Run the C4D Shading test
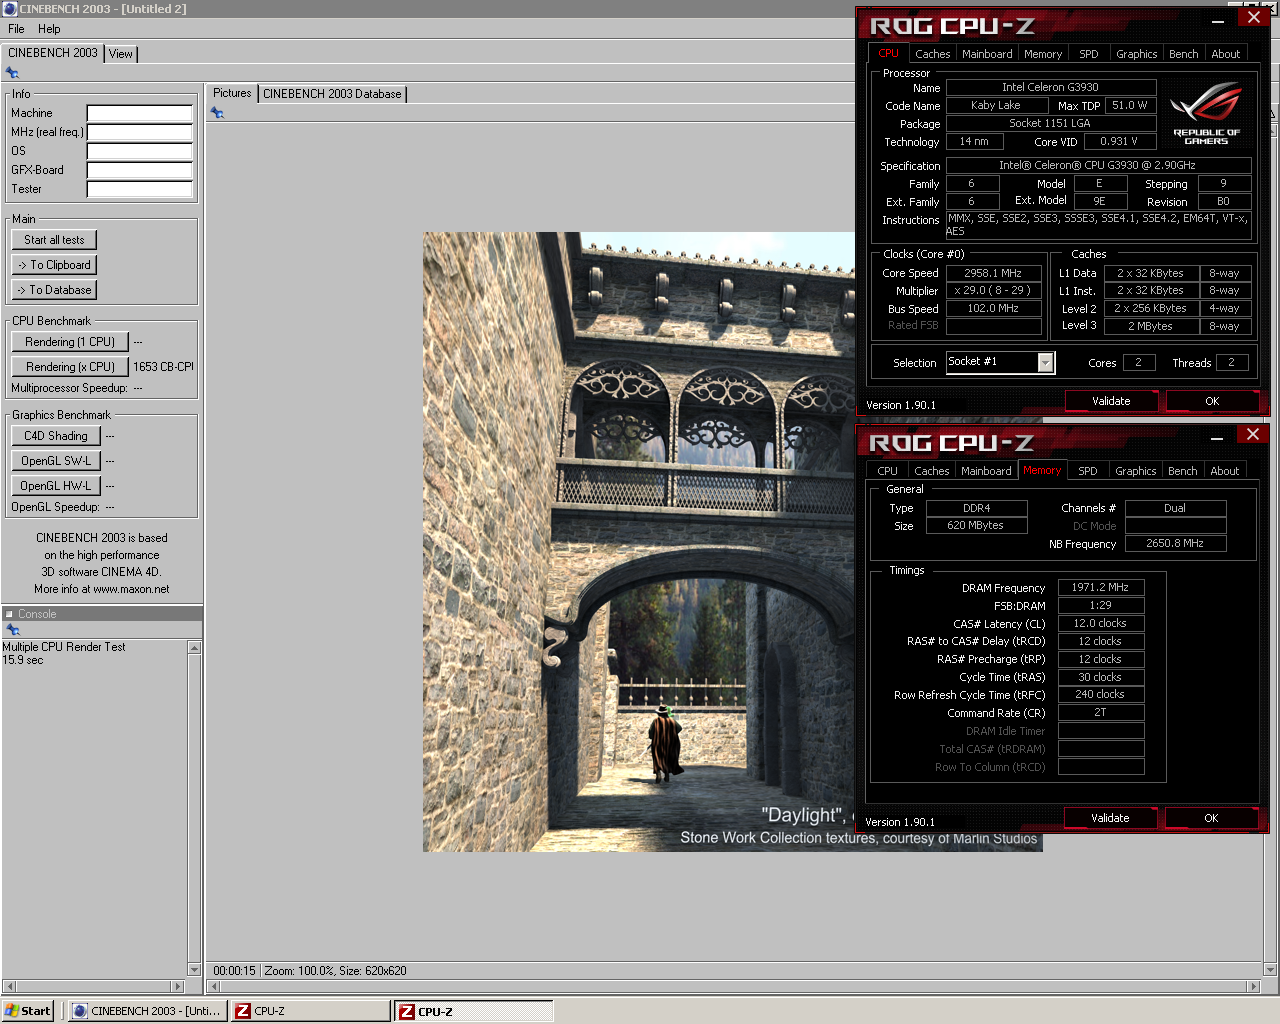 pos(56,436)
